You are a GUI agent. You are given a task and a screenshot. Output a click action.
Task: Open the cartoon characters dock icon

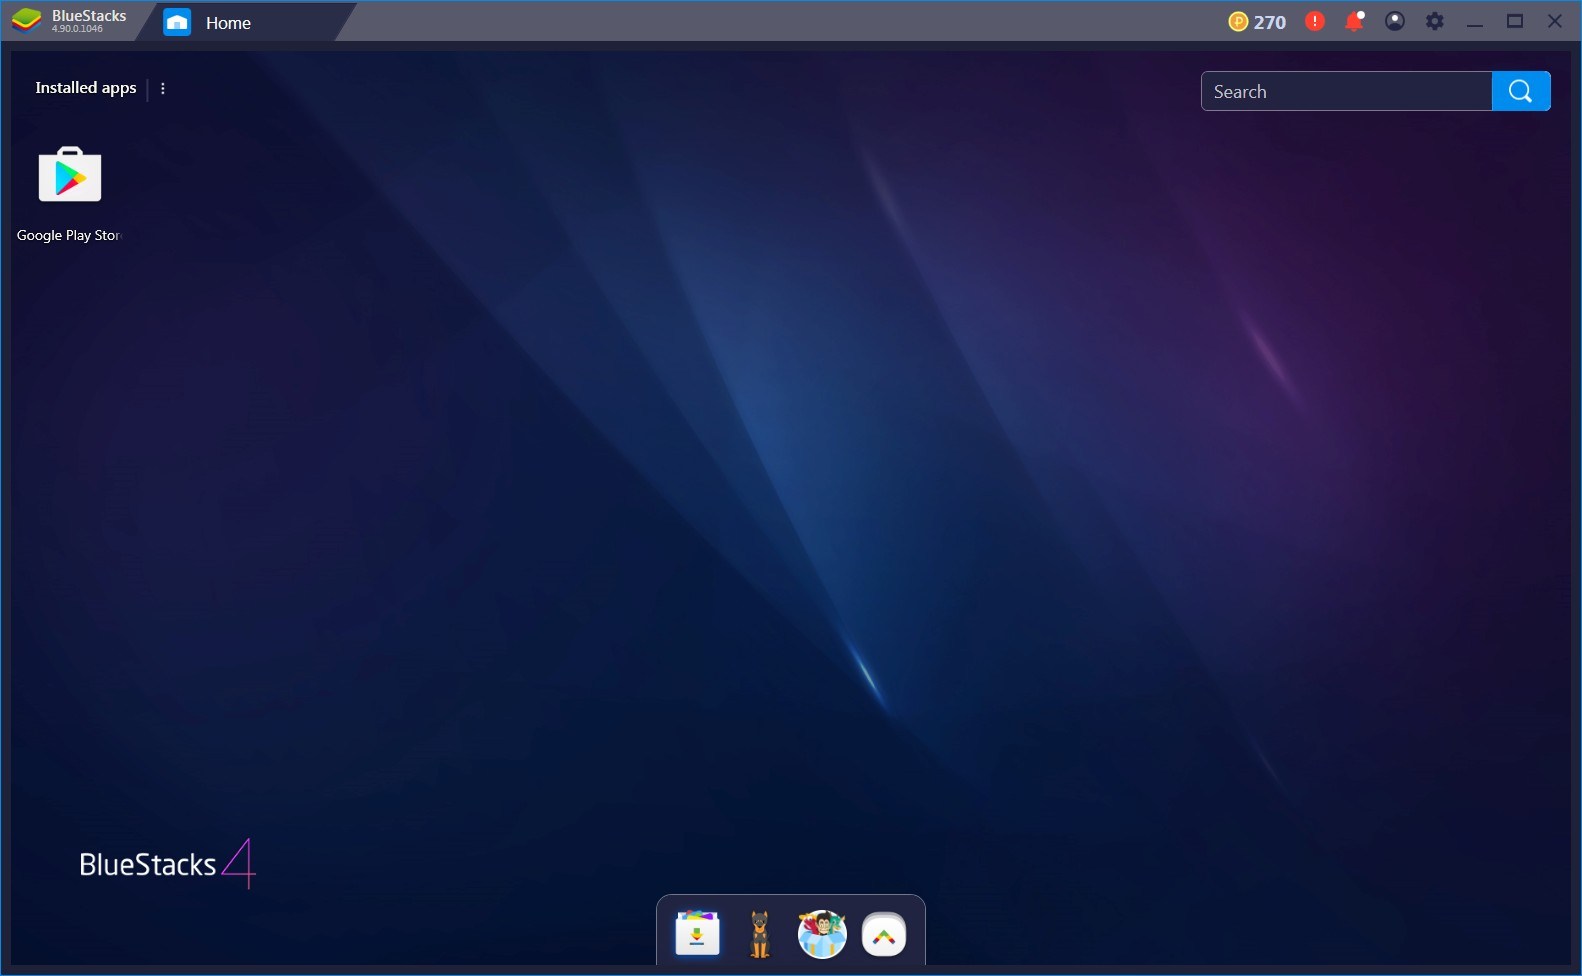click(x=822, y=934)
